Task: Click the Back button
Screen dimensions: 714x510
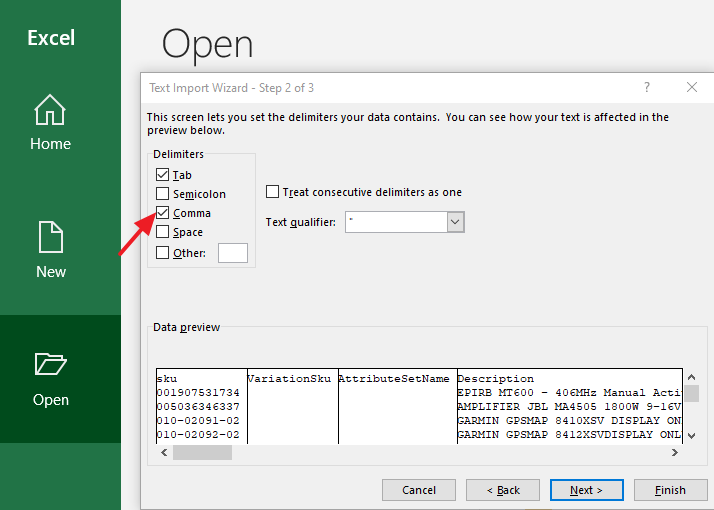Action: coord(503,490)
